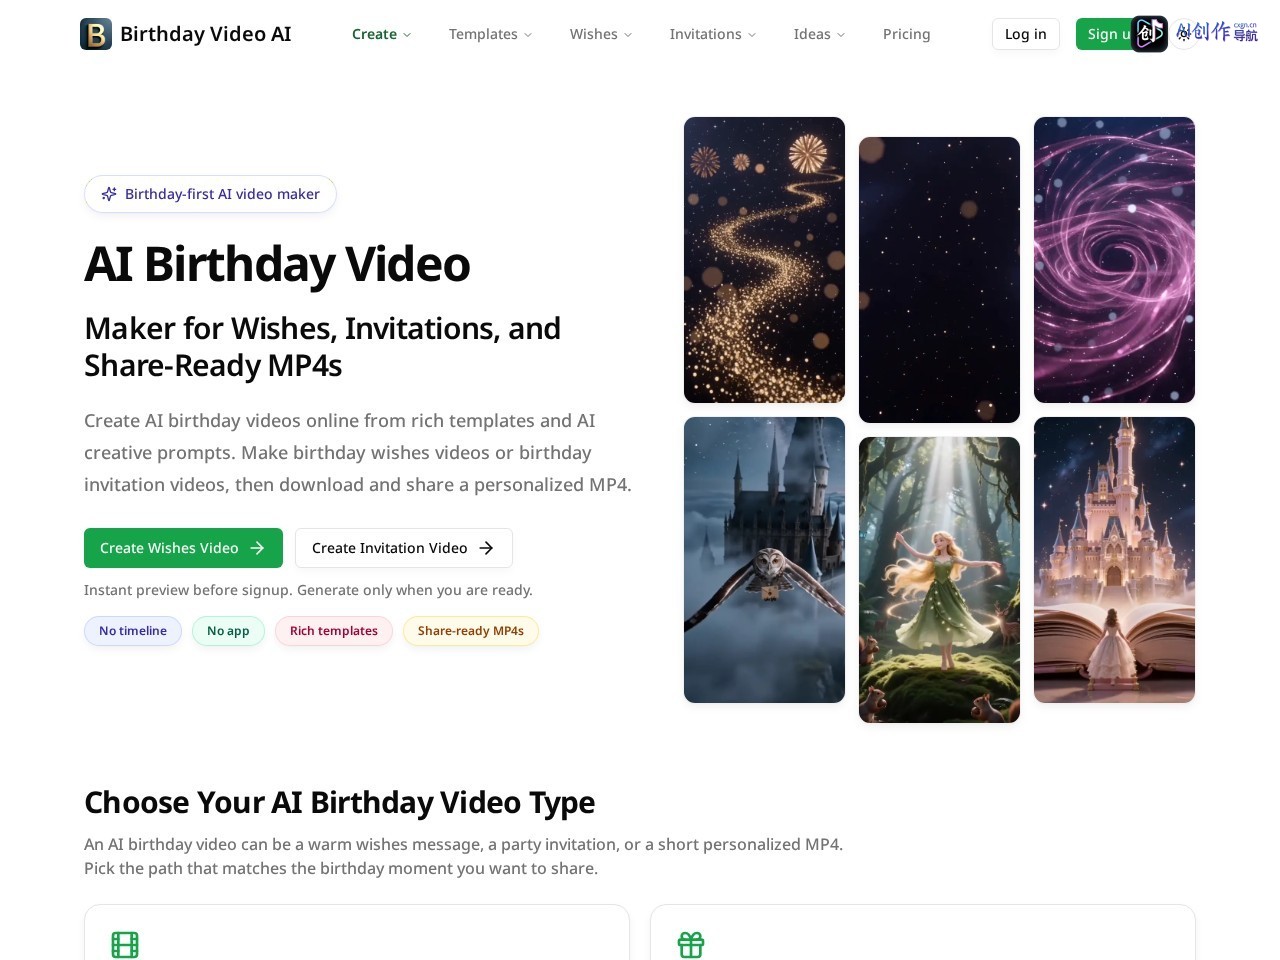1280x960 pixels.
Task: Click the green film strip icon
Action: (x=125, y=945)
